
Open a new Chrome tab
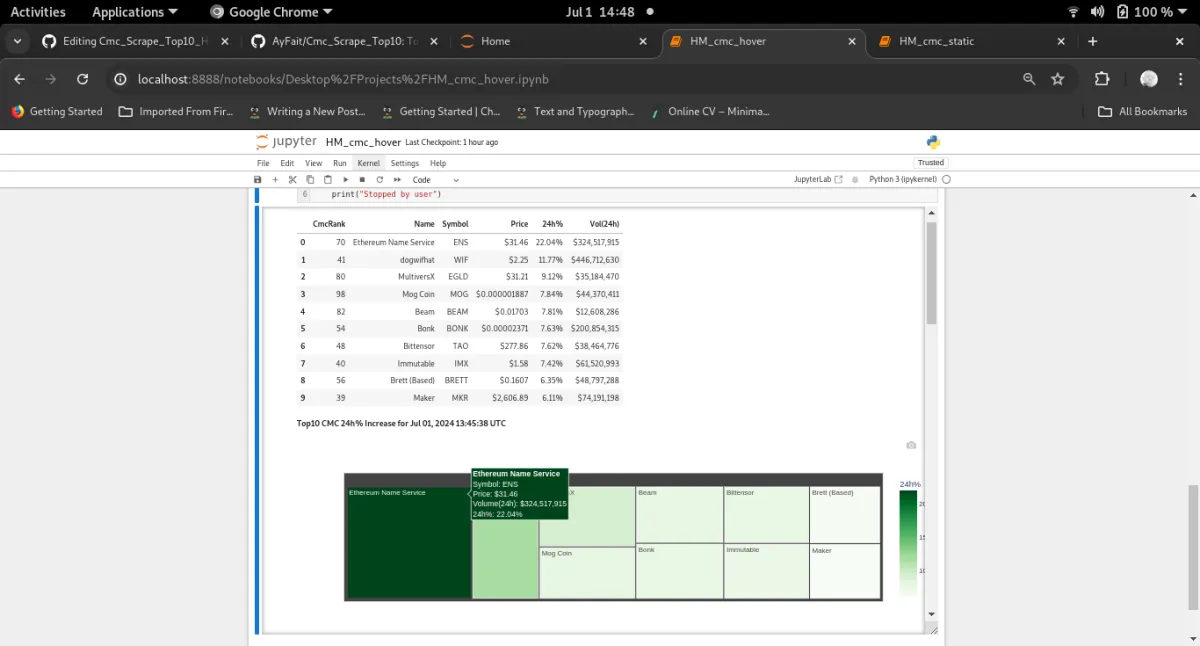coord(1093,41)
